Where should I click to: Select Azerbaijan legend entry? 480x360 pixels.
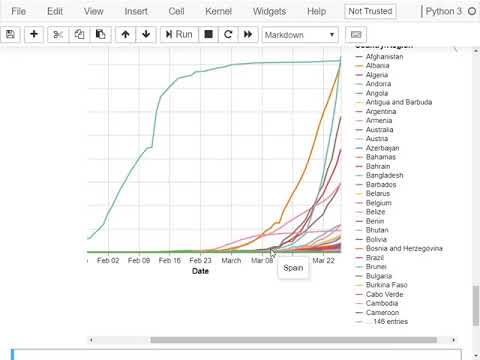tap(382, 148)
